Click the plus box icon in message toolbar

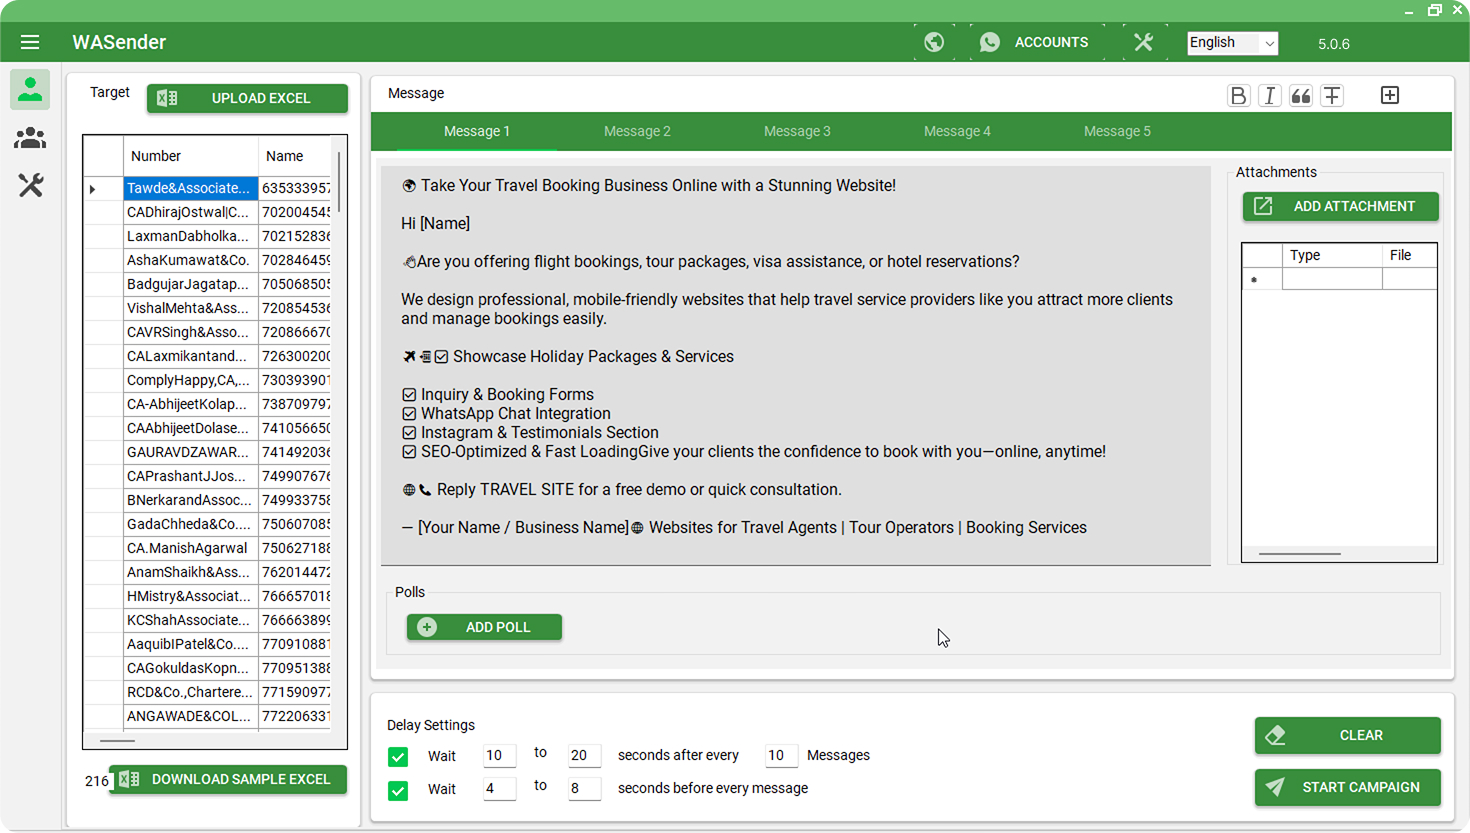(x=1390, y=95)
